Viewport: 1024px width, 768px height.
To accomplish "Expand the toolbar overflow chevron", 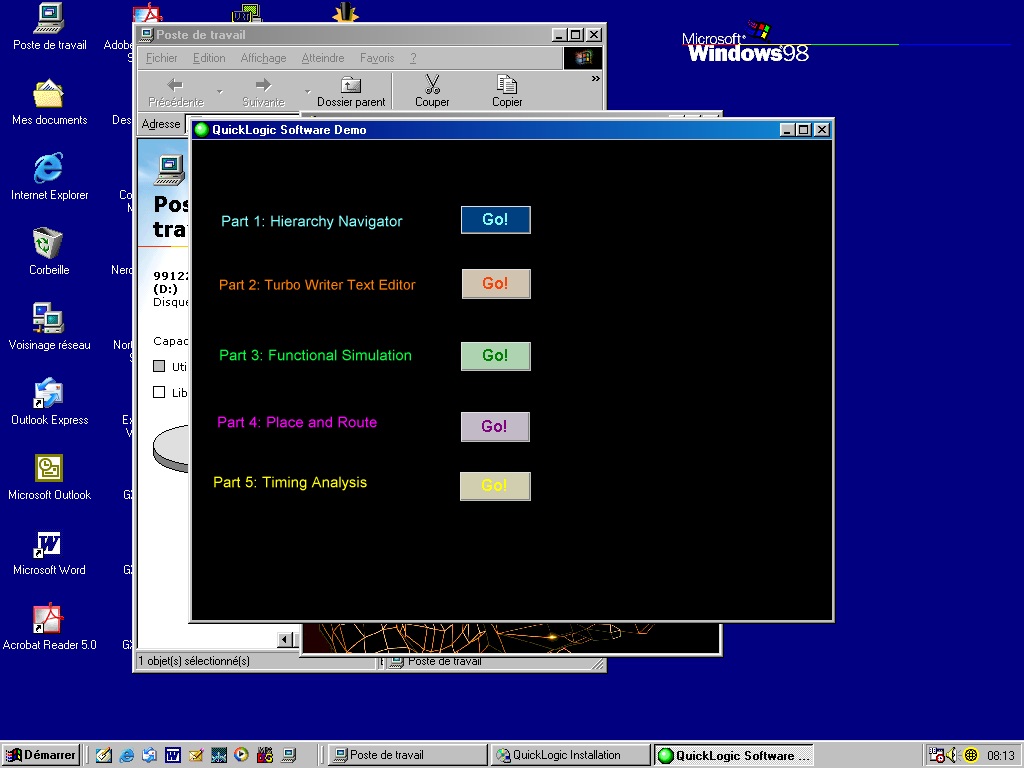I will [x=596, y=79].
